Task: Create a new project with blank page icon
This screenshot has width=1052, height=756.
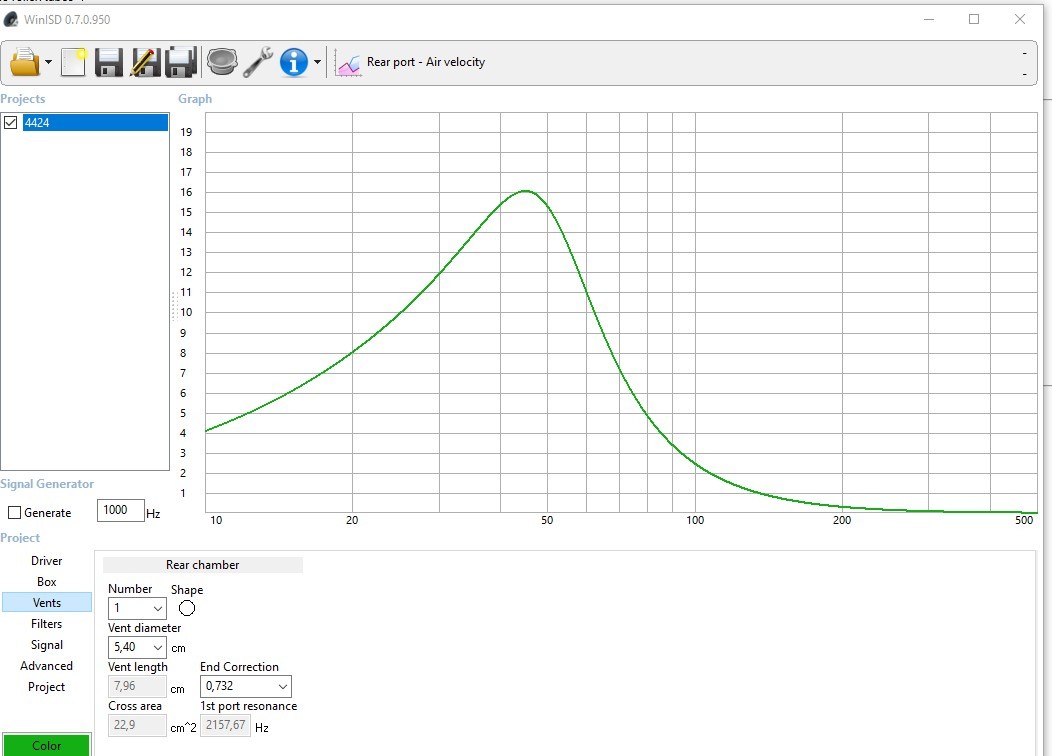Action: coord(74,62)
